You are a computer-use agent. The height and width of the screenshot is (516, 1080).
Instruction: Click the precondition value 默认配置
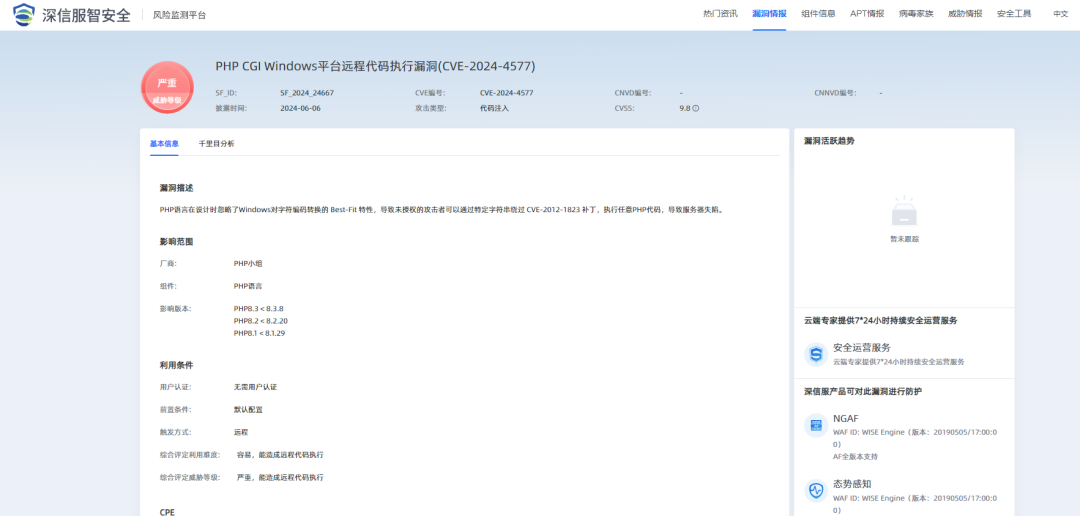pyautogui.click(x=248, y=410)
